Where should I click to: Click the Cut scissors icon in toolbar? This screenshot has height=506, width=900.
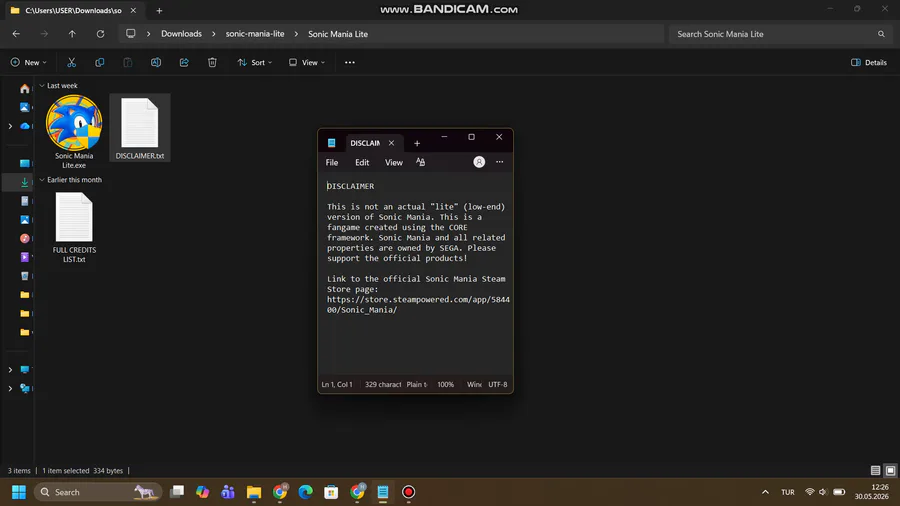(71, 62)
